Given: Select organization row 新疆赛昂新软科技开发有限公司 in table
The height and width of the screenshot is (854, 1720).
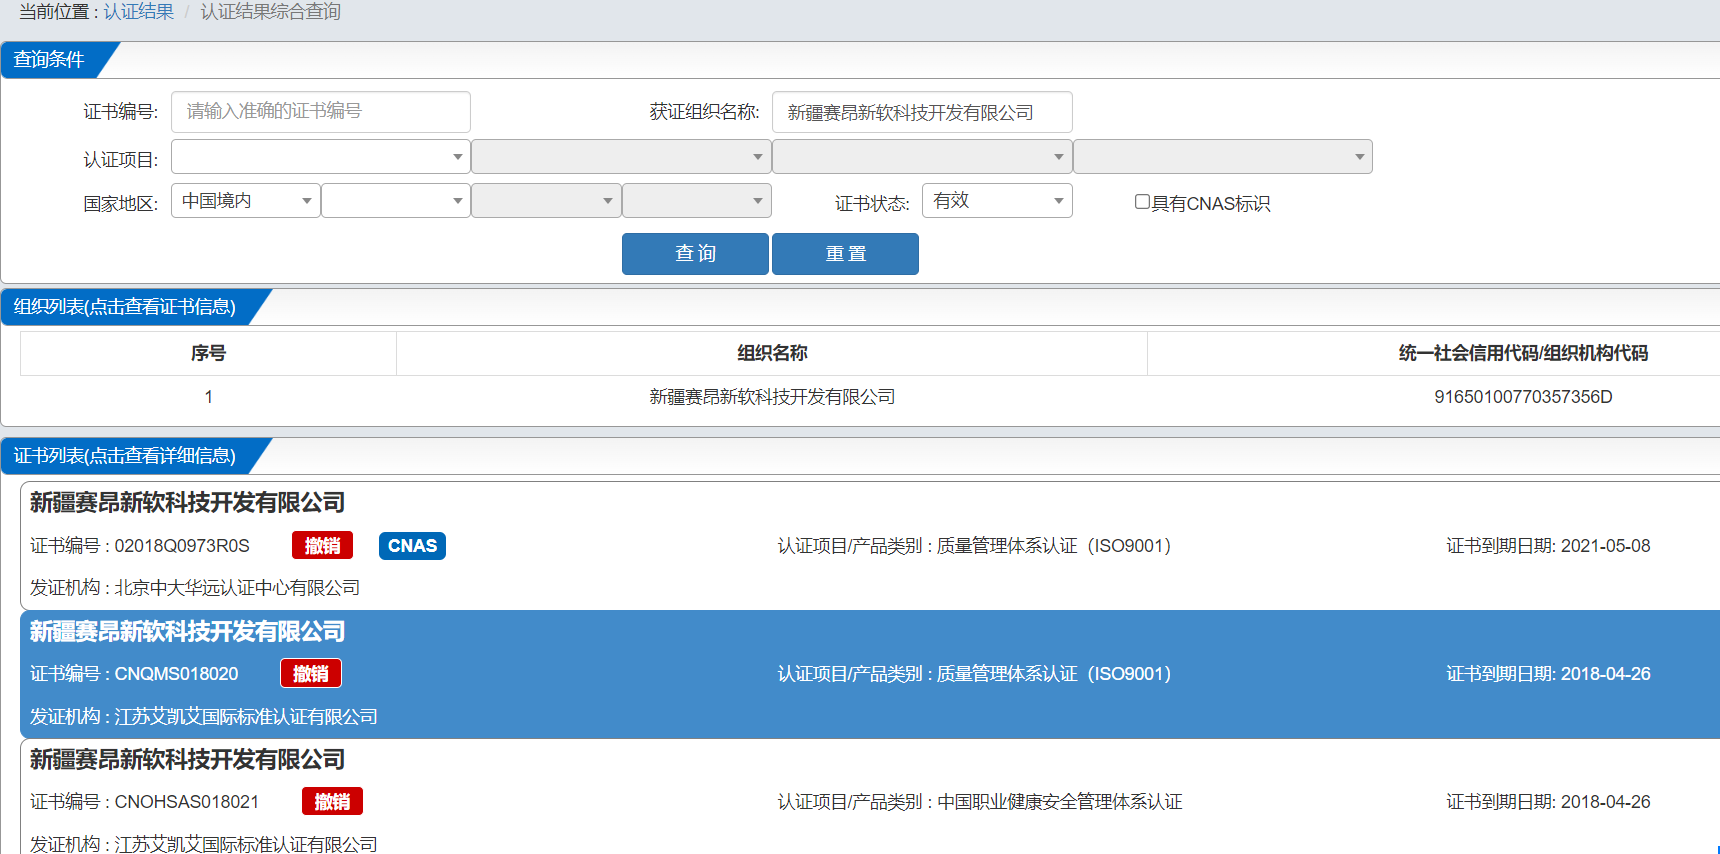Looking at the screenshot, I should [x=772, y=397].
